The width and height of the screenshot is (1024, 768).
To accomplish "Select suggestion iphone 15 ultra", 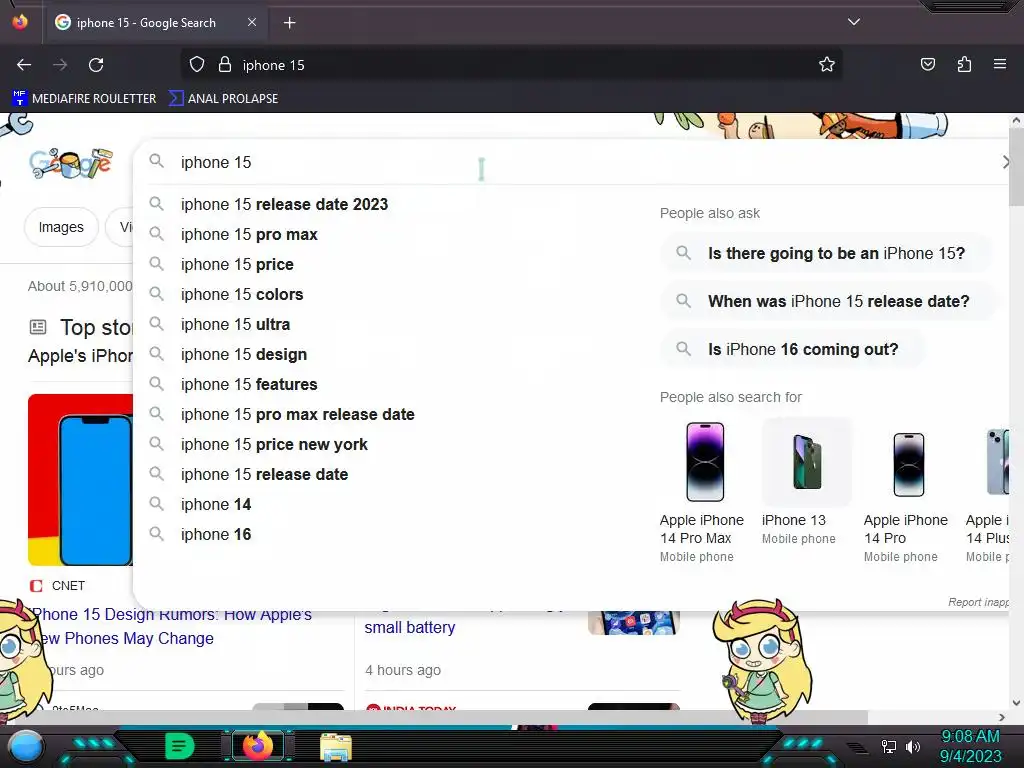I will coord(235,325).
